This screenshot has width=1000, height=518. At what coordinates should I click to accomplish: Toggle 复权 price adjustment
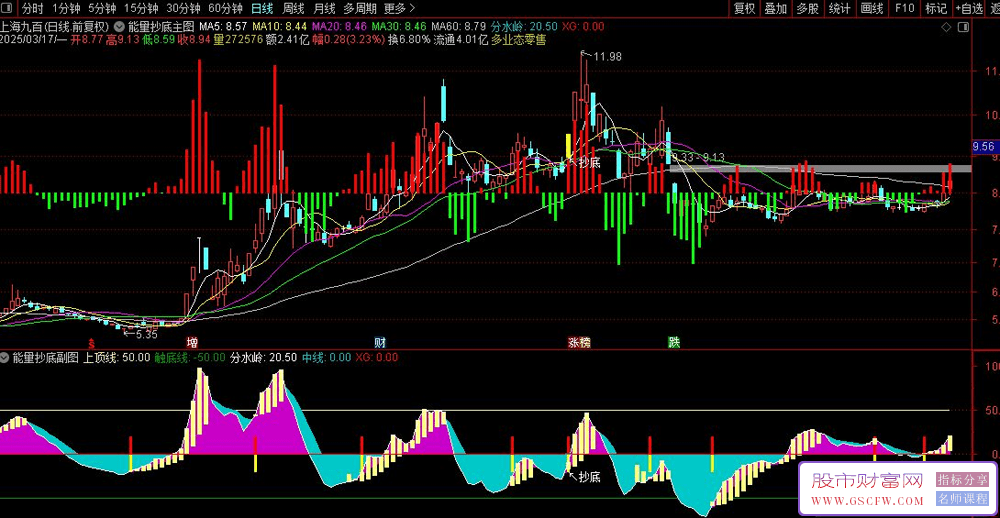tap(744, 8)
